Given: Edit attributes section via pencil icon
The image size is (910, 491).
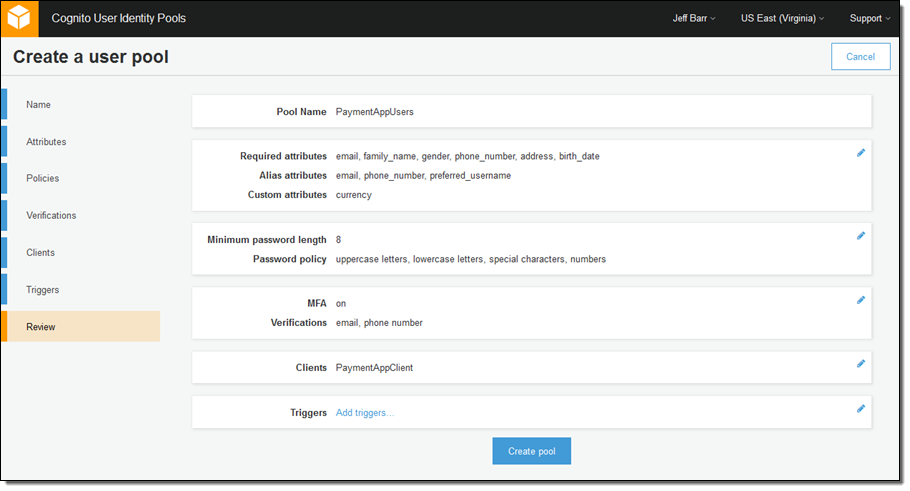Looking at the screenshot, I should coord(860,153).
